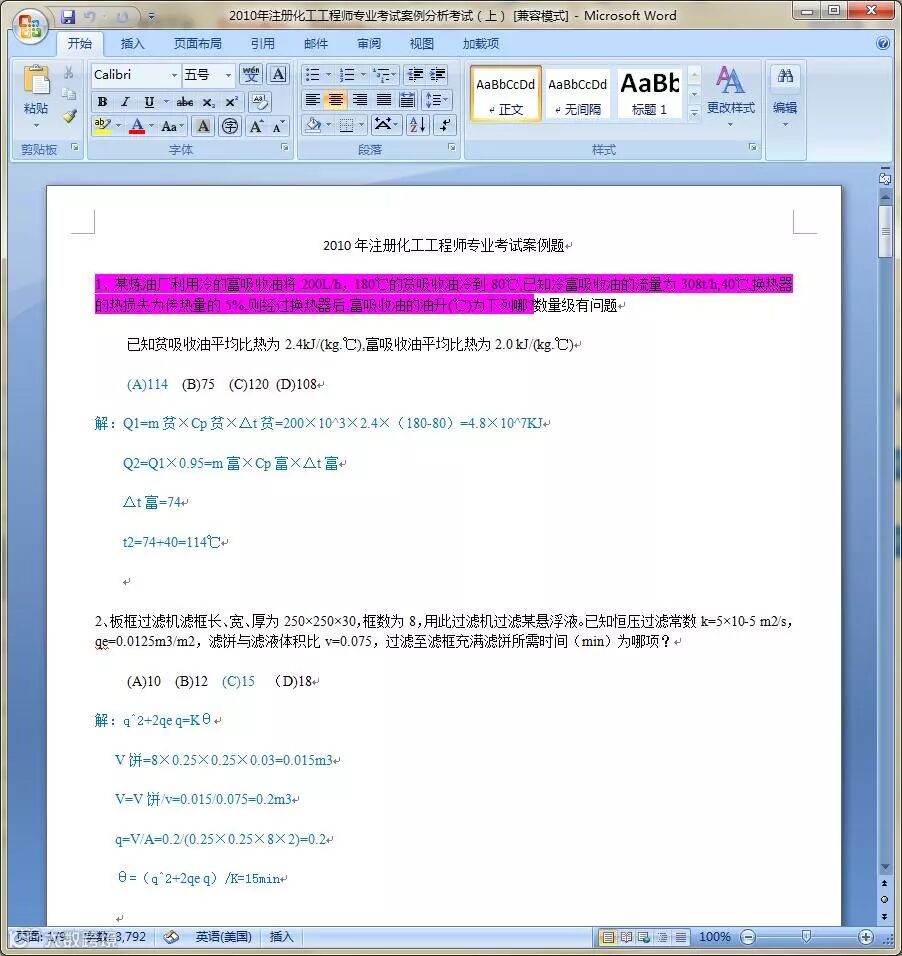Image resolution: width=902 pixels, height=956 pixels.
Task: Open the Font dialog launcher
Action: (285, 148)
